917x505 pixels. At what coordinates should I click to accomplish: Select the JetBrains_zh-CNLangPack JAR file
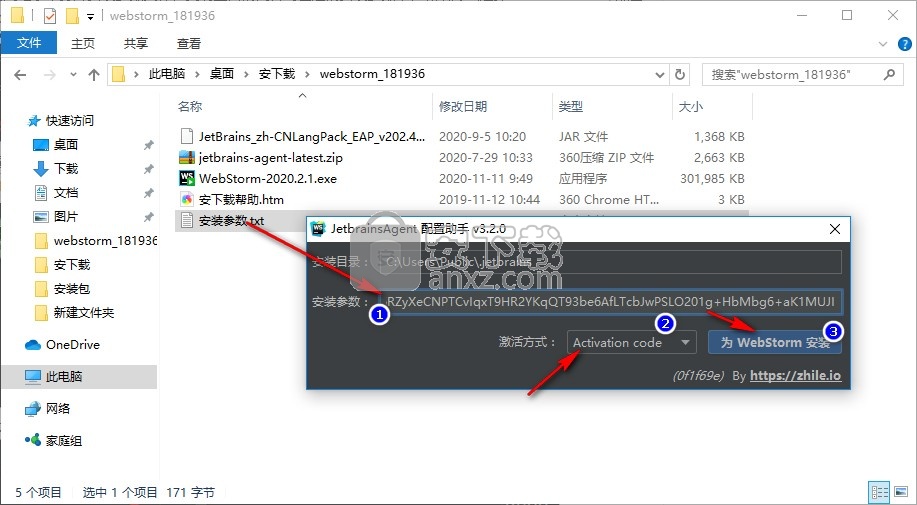tap(312, 136)
